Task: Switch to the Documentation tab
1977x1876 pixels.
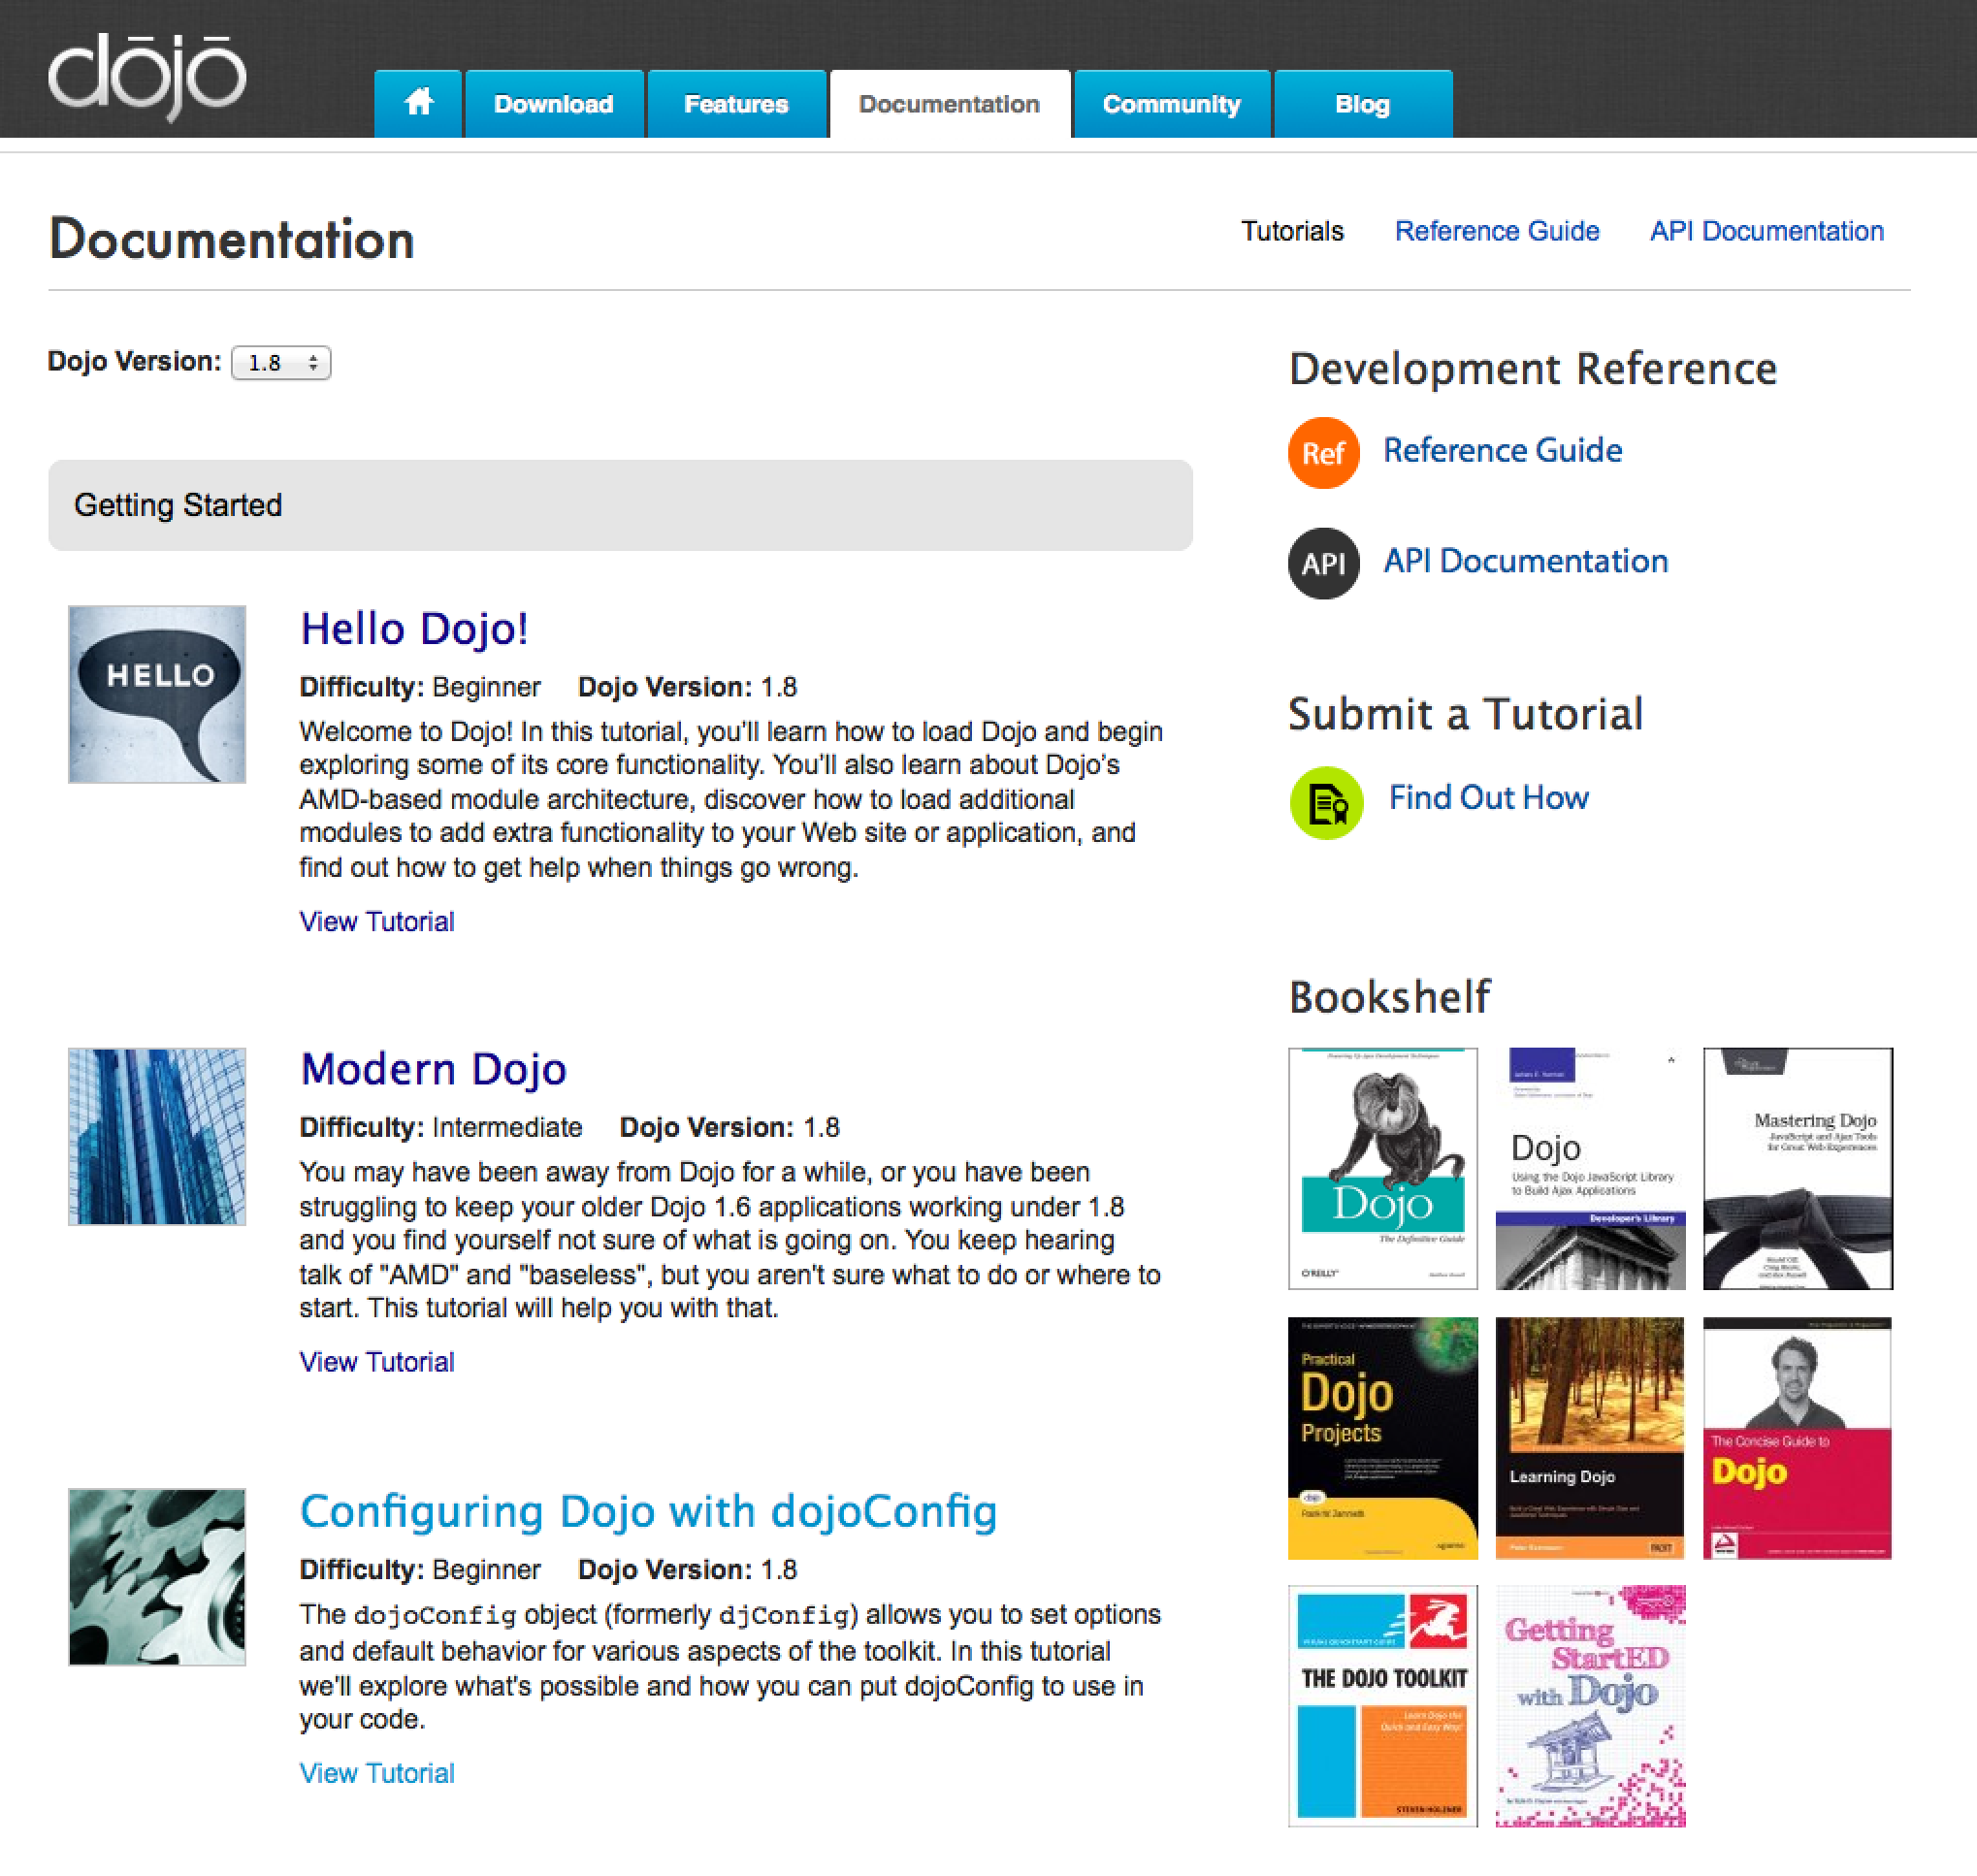Action: (948, 103)
